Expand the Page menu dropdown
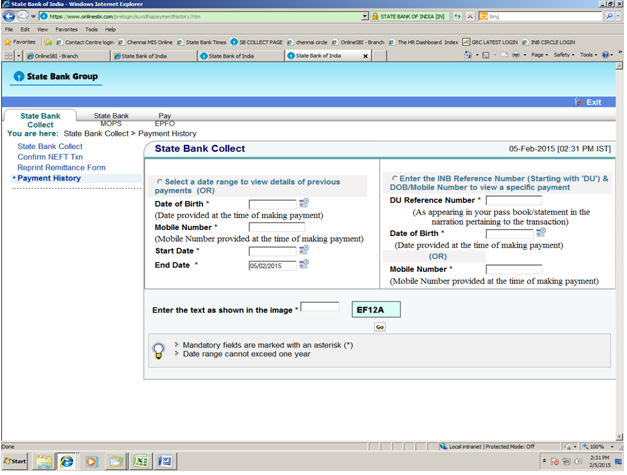 click(x=539, y=55)
